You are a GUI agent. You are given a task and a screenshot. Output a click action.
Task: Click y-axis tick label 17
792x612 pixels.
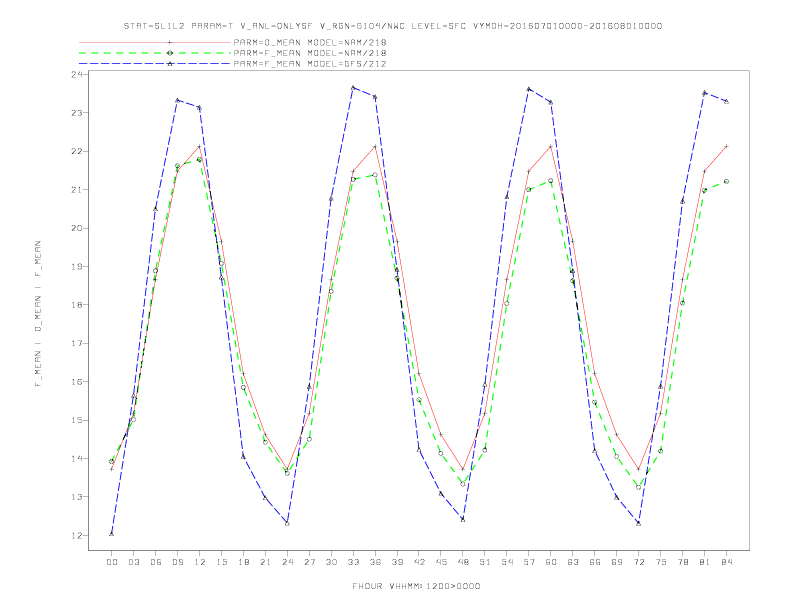(x=76, y=343)
